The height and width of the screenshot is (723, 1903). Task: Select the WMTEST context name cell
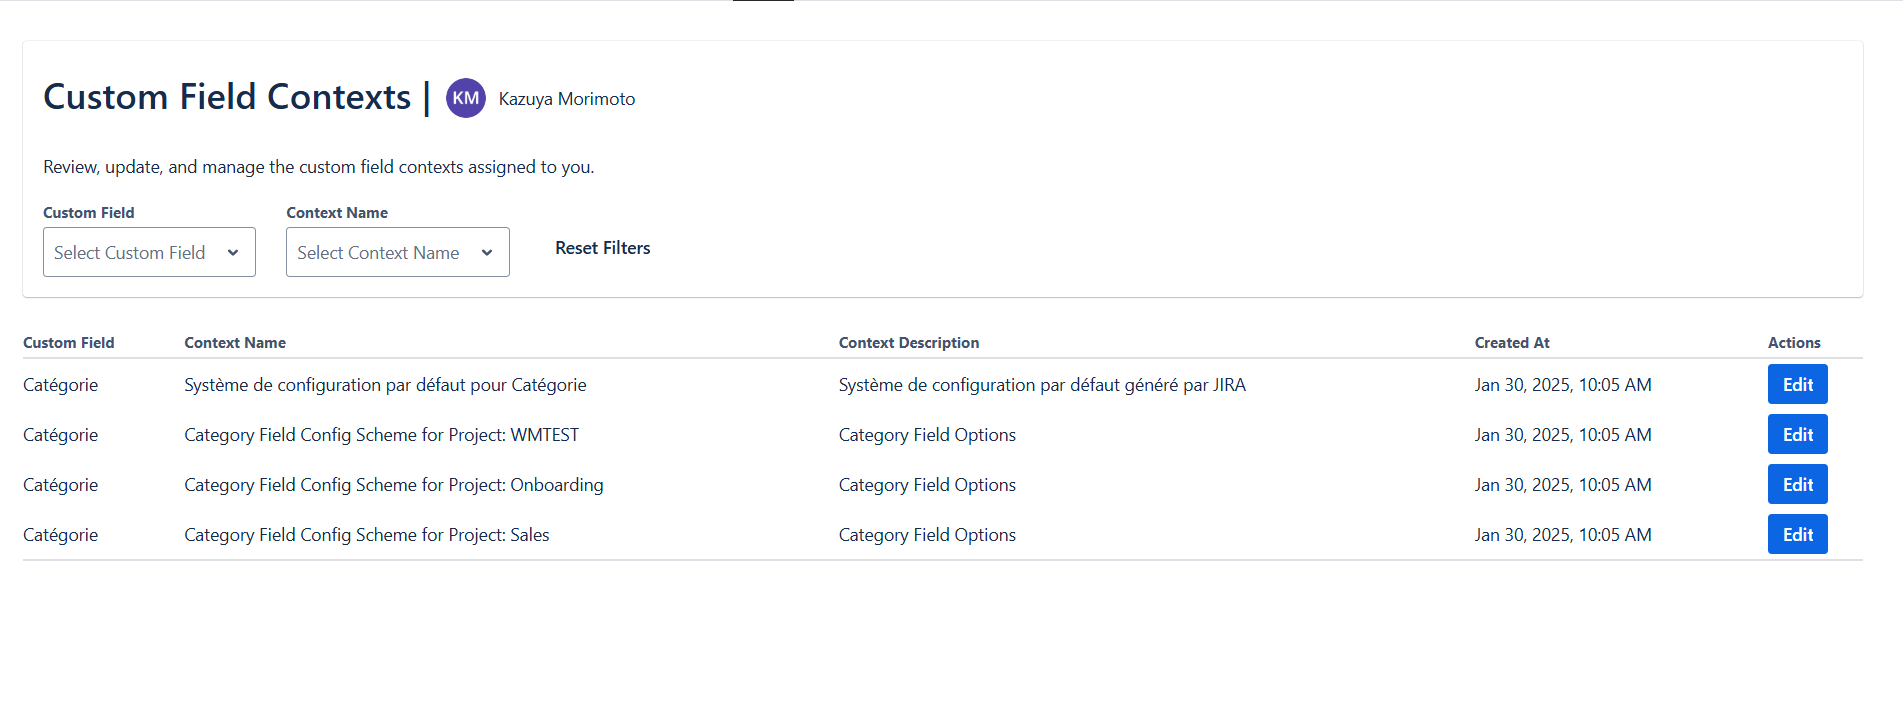pyautogui.click(x=381, y=435)
